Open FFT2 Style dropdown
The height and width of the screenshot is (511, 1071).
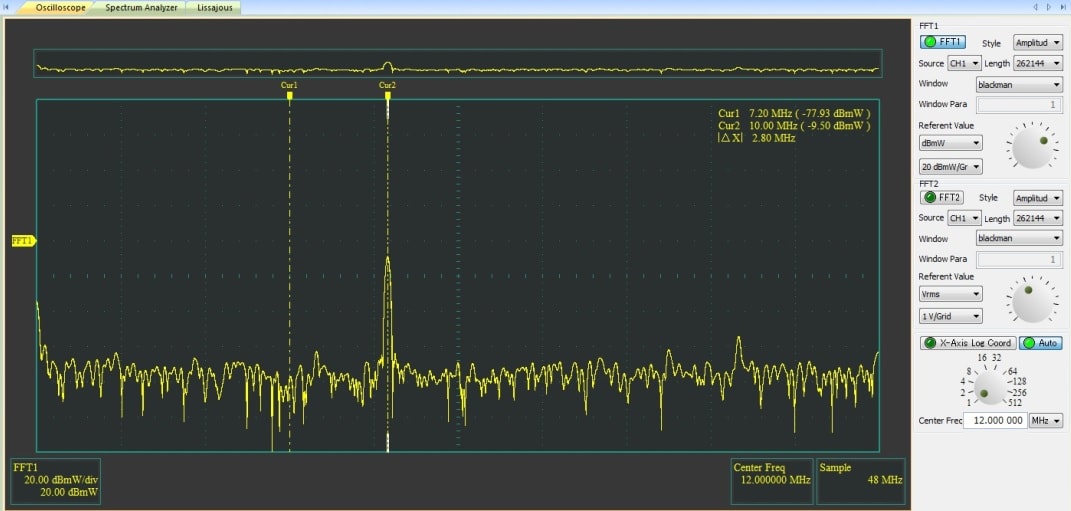point(1038,198)
